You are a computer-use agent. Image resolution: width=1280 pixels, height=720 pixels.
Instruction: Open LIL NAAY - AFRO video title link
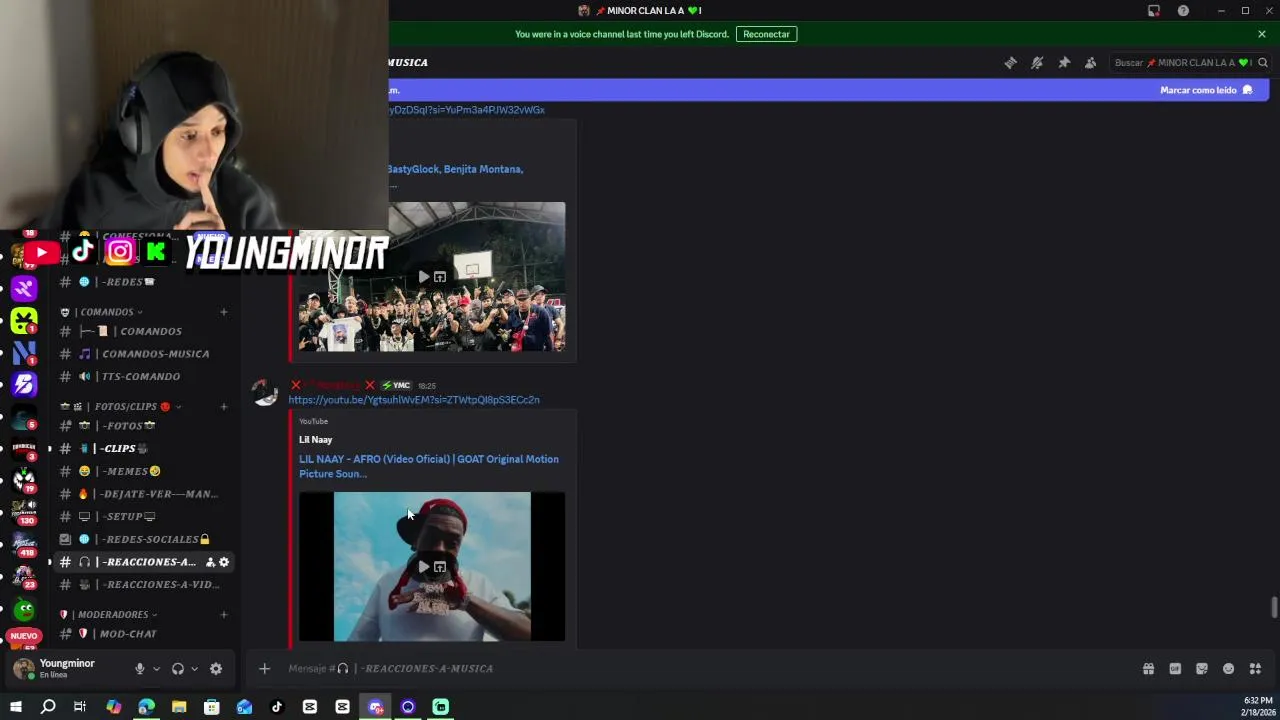[x=429, y=467]
